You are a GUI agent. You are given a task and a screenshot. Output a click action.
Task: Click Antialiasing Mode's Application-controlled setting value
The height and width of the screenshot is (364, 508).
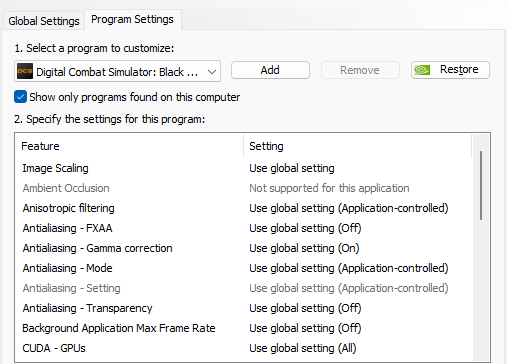pyautogui.click(x=349, y=268)
